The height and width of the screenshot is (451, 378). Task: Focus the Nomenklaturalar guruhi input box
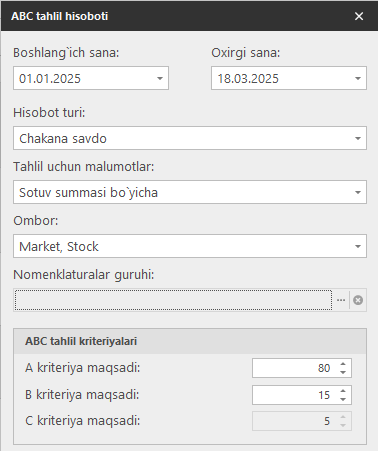pyautogui.click(x=173, y=300)
